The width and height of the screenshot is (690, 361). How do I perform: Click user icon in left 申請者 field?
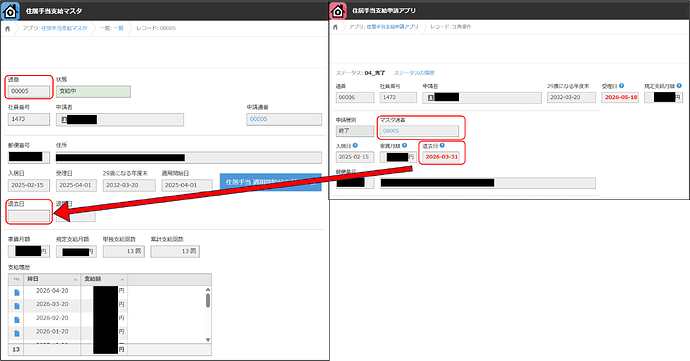(x=65, y=119)
